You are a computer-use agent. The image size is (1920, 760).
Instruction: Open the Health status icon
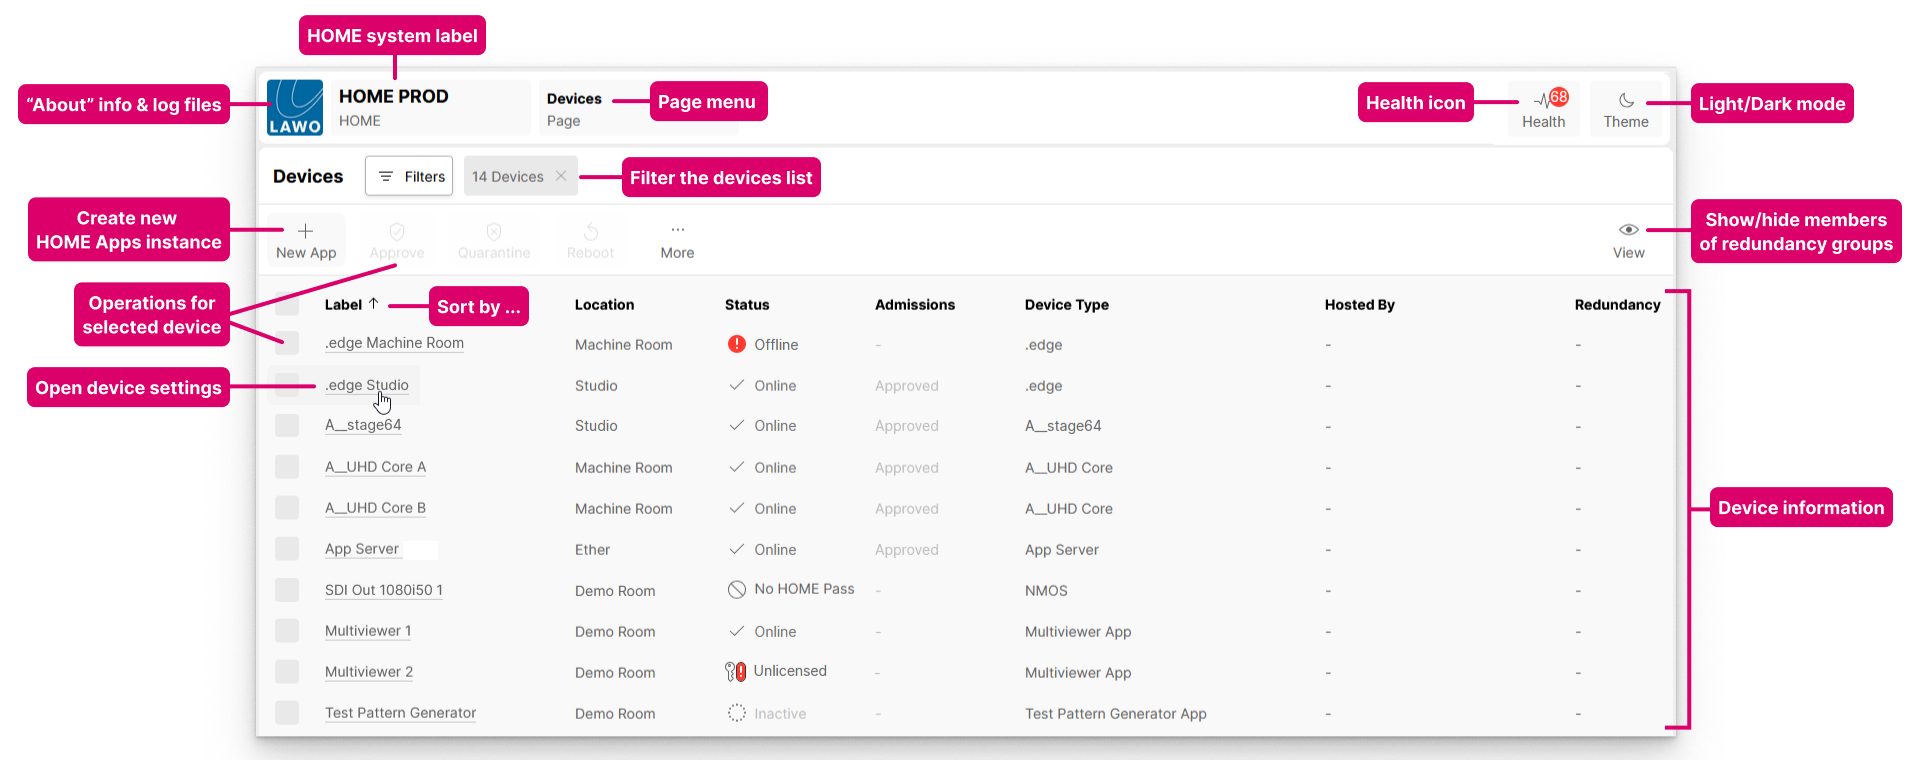click(x=1543, y=100)
